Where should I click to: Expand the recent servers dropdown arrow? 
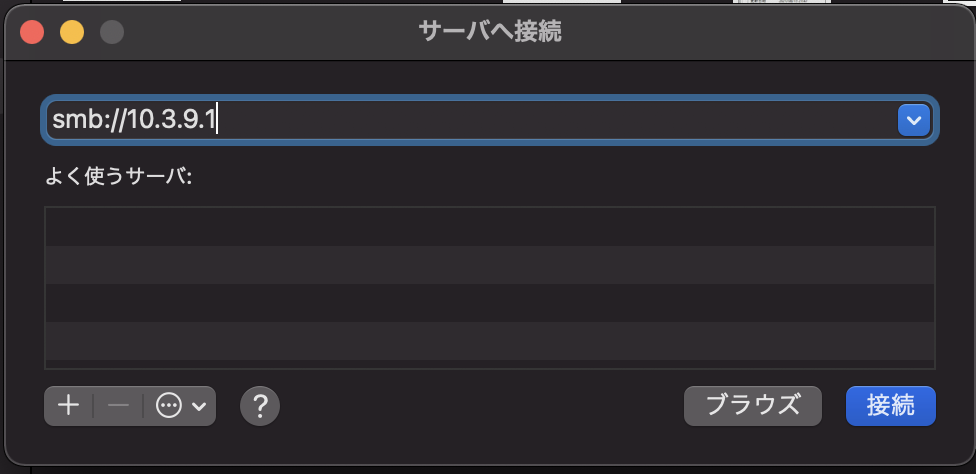(914, 120)
